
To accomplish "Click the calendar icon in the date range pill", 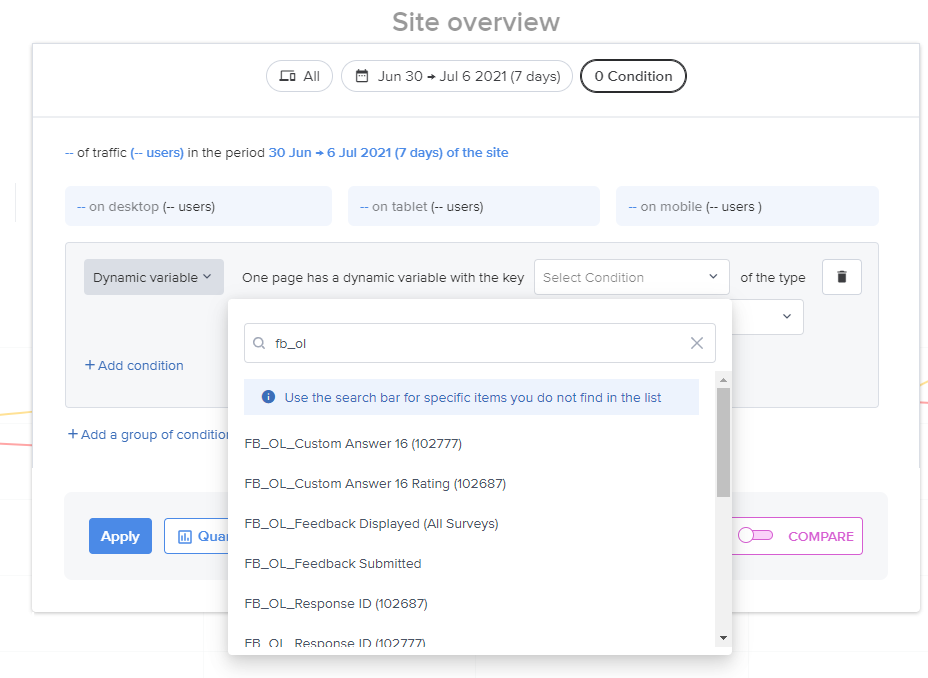I will (362, 76).
